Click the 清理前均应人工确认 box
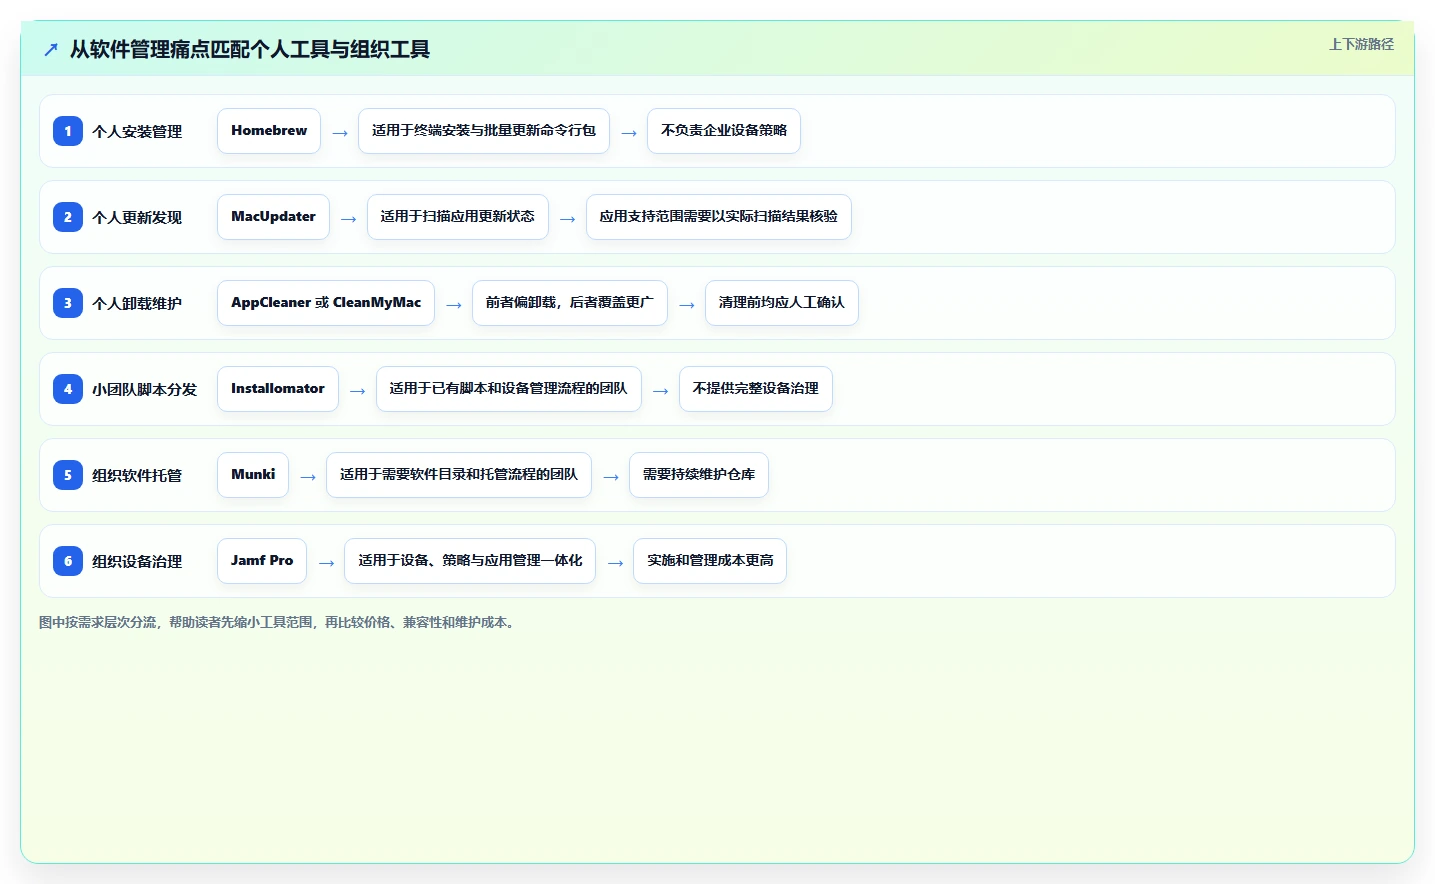Image resolution: width=1435 pixels, height=884 pixels. (782, 303)
